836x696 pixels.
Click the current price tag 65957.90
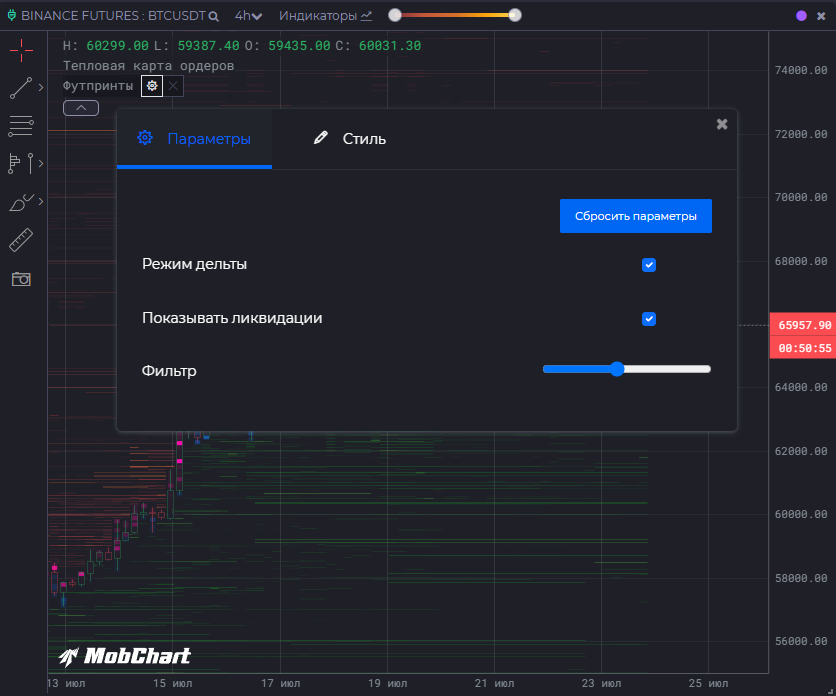click(803, 325)
